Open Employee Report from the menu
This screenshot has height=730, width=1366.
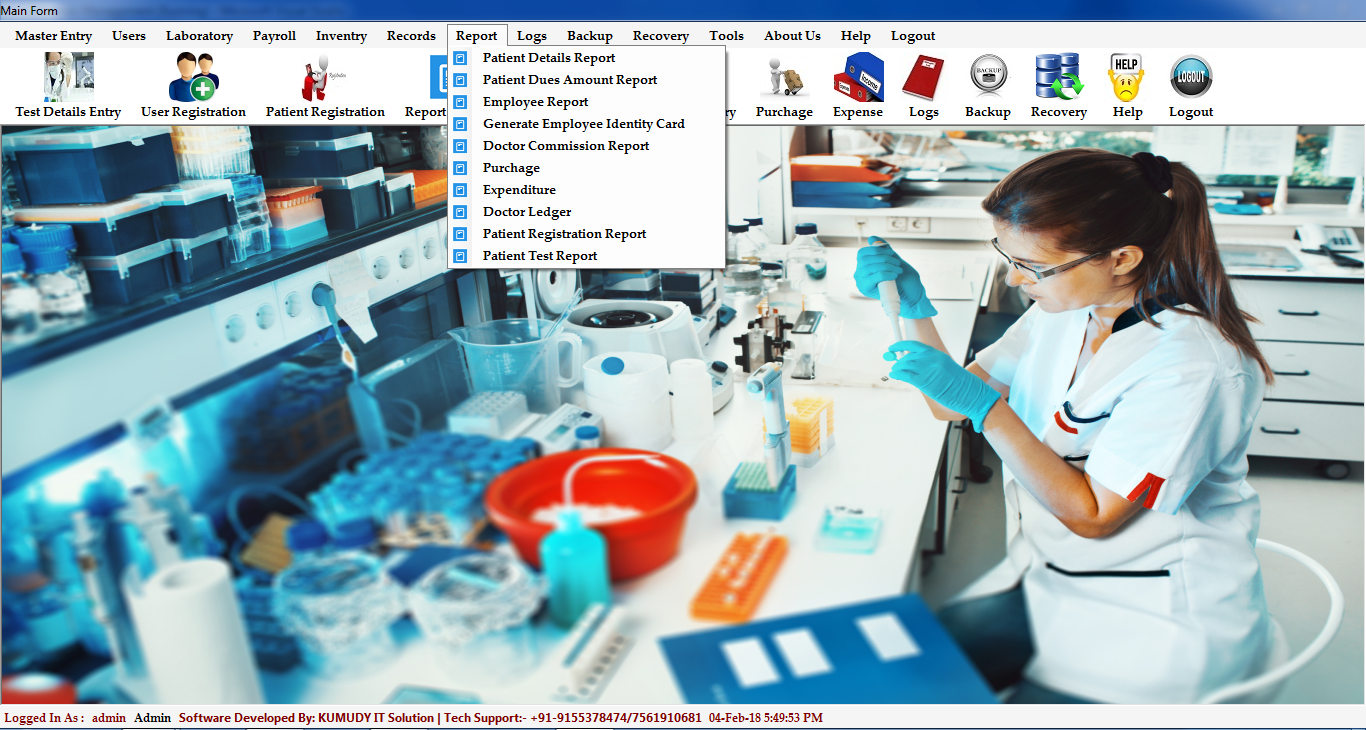(535, 102)
